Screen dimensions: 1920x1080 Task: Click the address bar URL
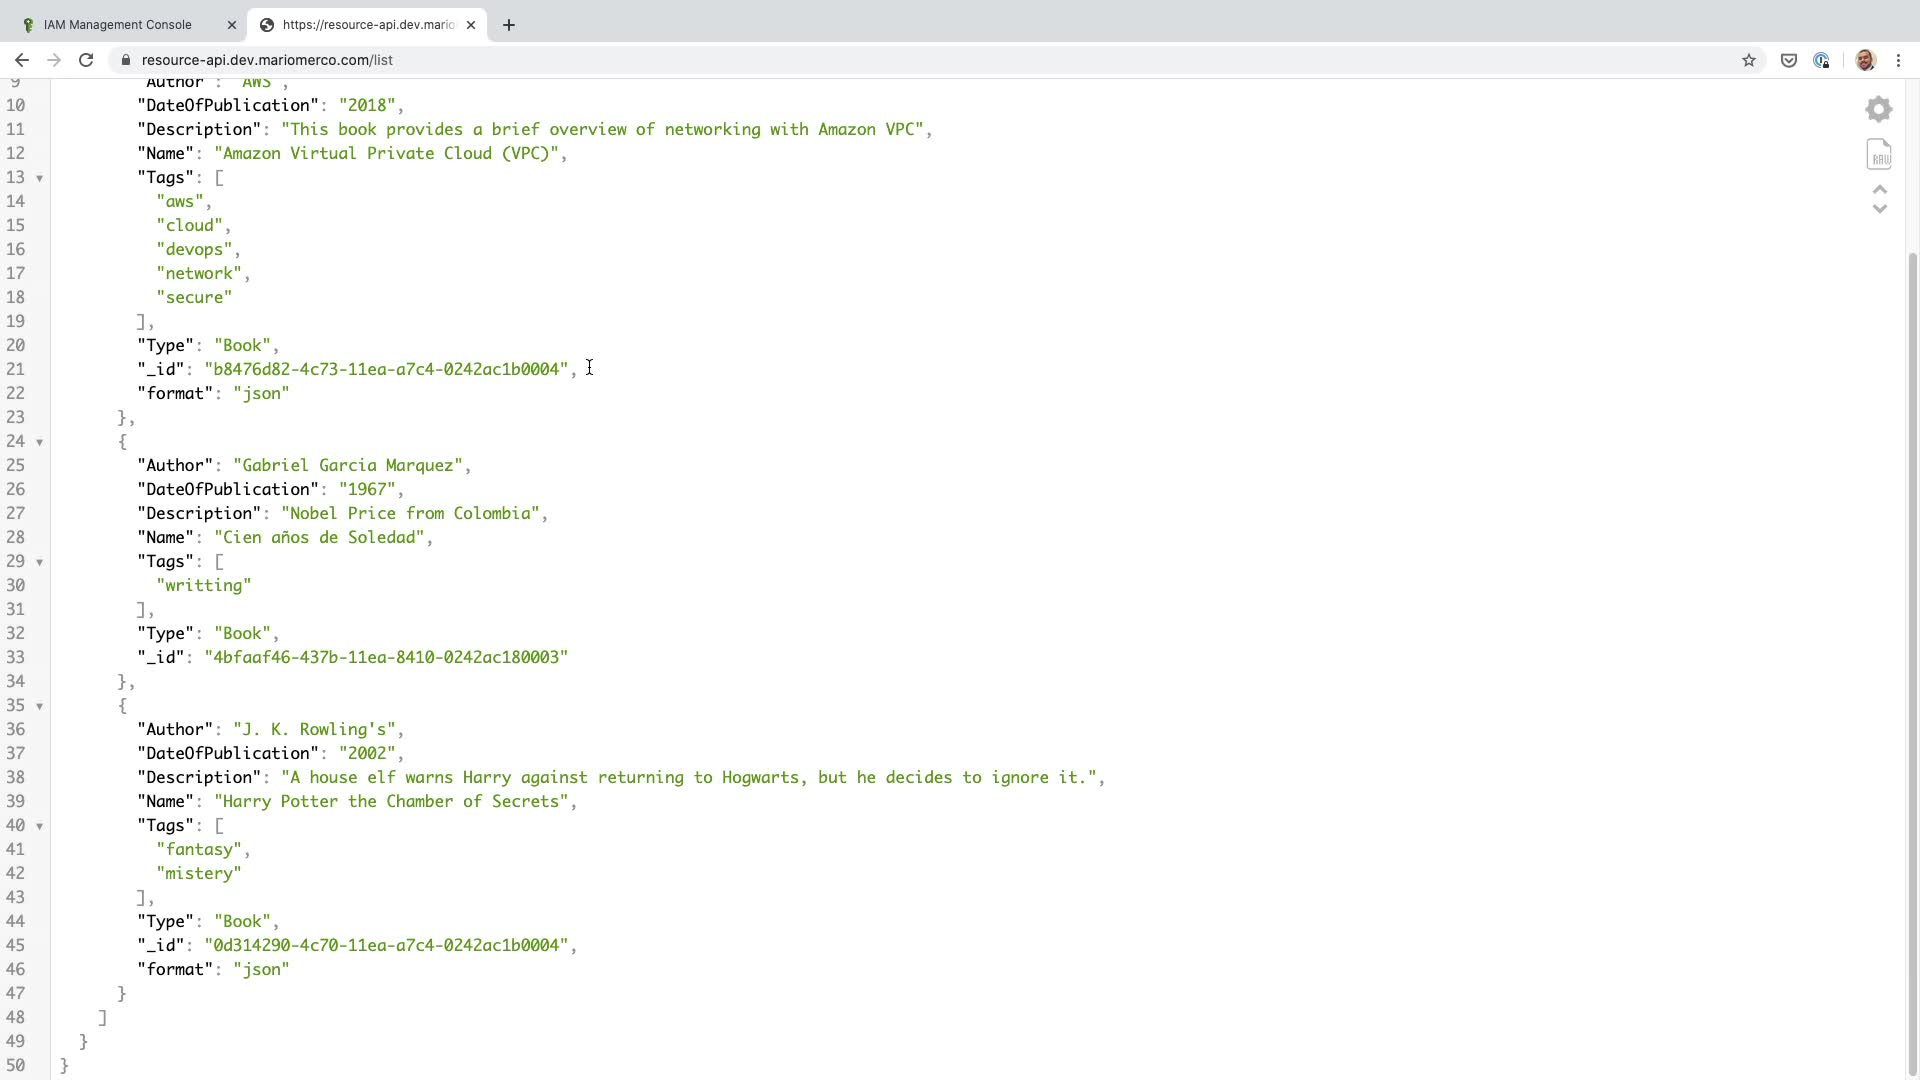coord(267,60)
